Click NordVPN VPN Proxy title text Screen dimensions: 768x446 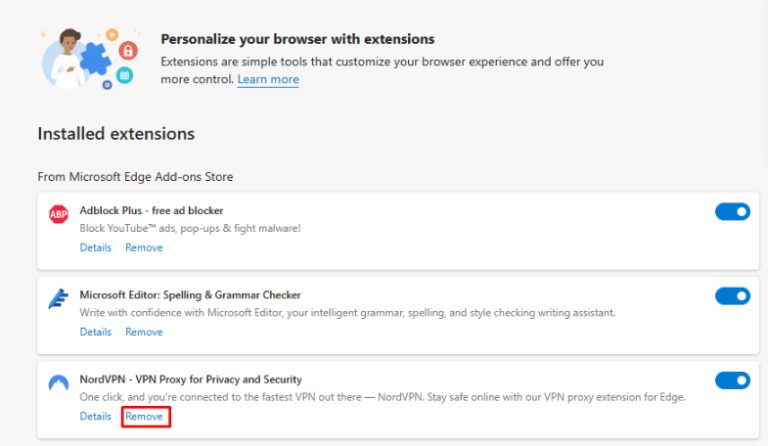190,379
